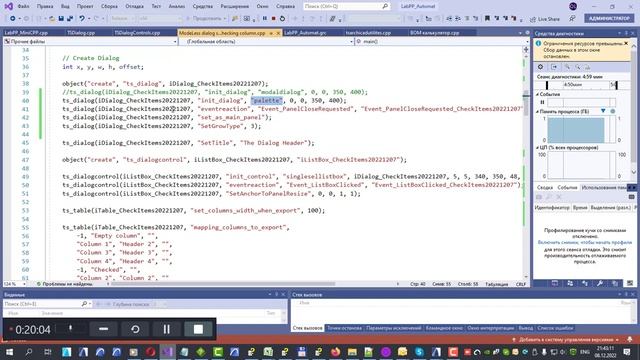Switch to Список ошибок tab
The image size is (640, 360).
click(555, 328)
